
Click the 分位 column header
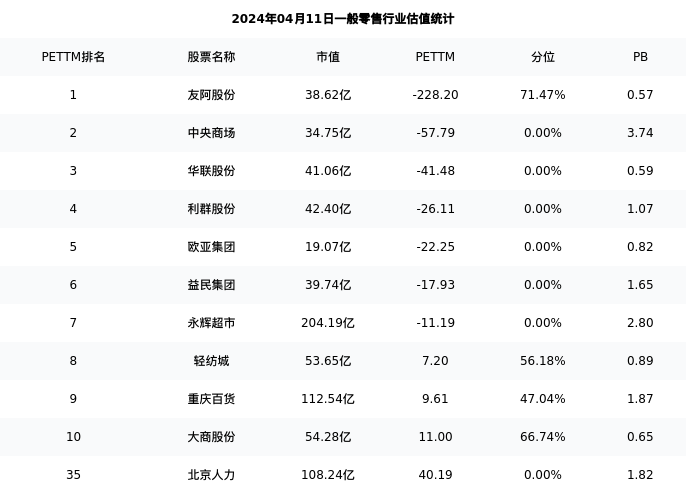click(543, 57)
